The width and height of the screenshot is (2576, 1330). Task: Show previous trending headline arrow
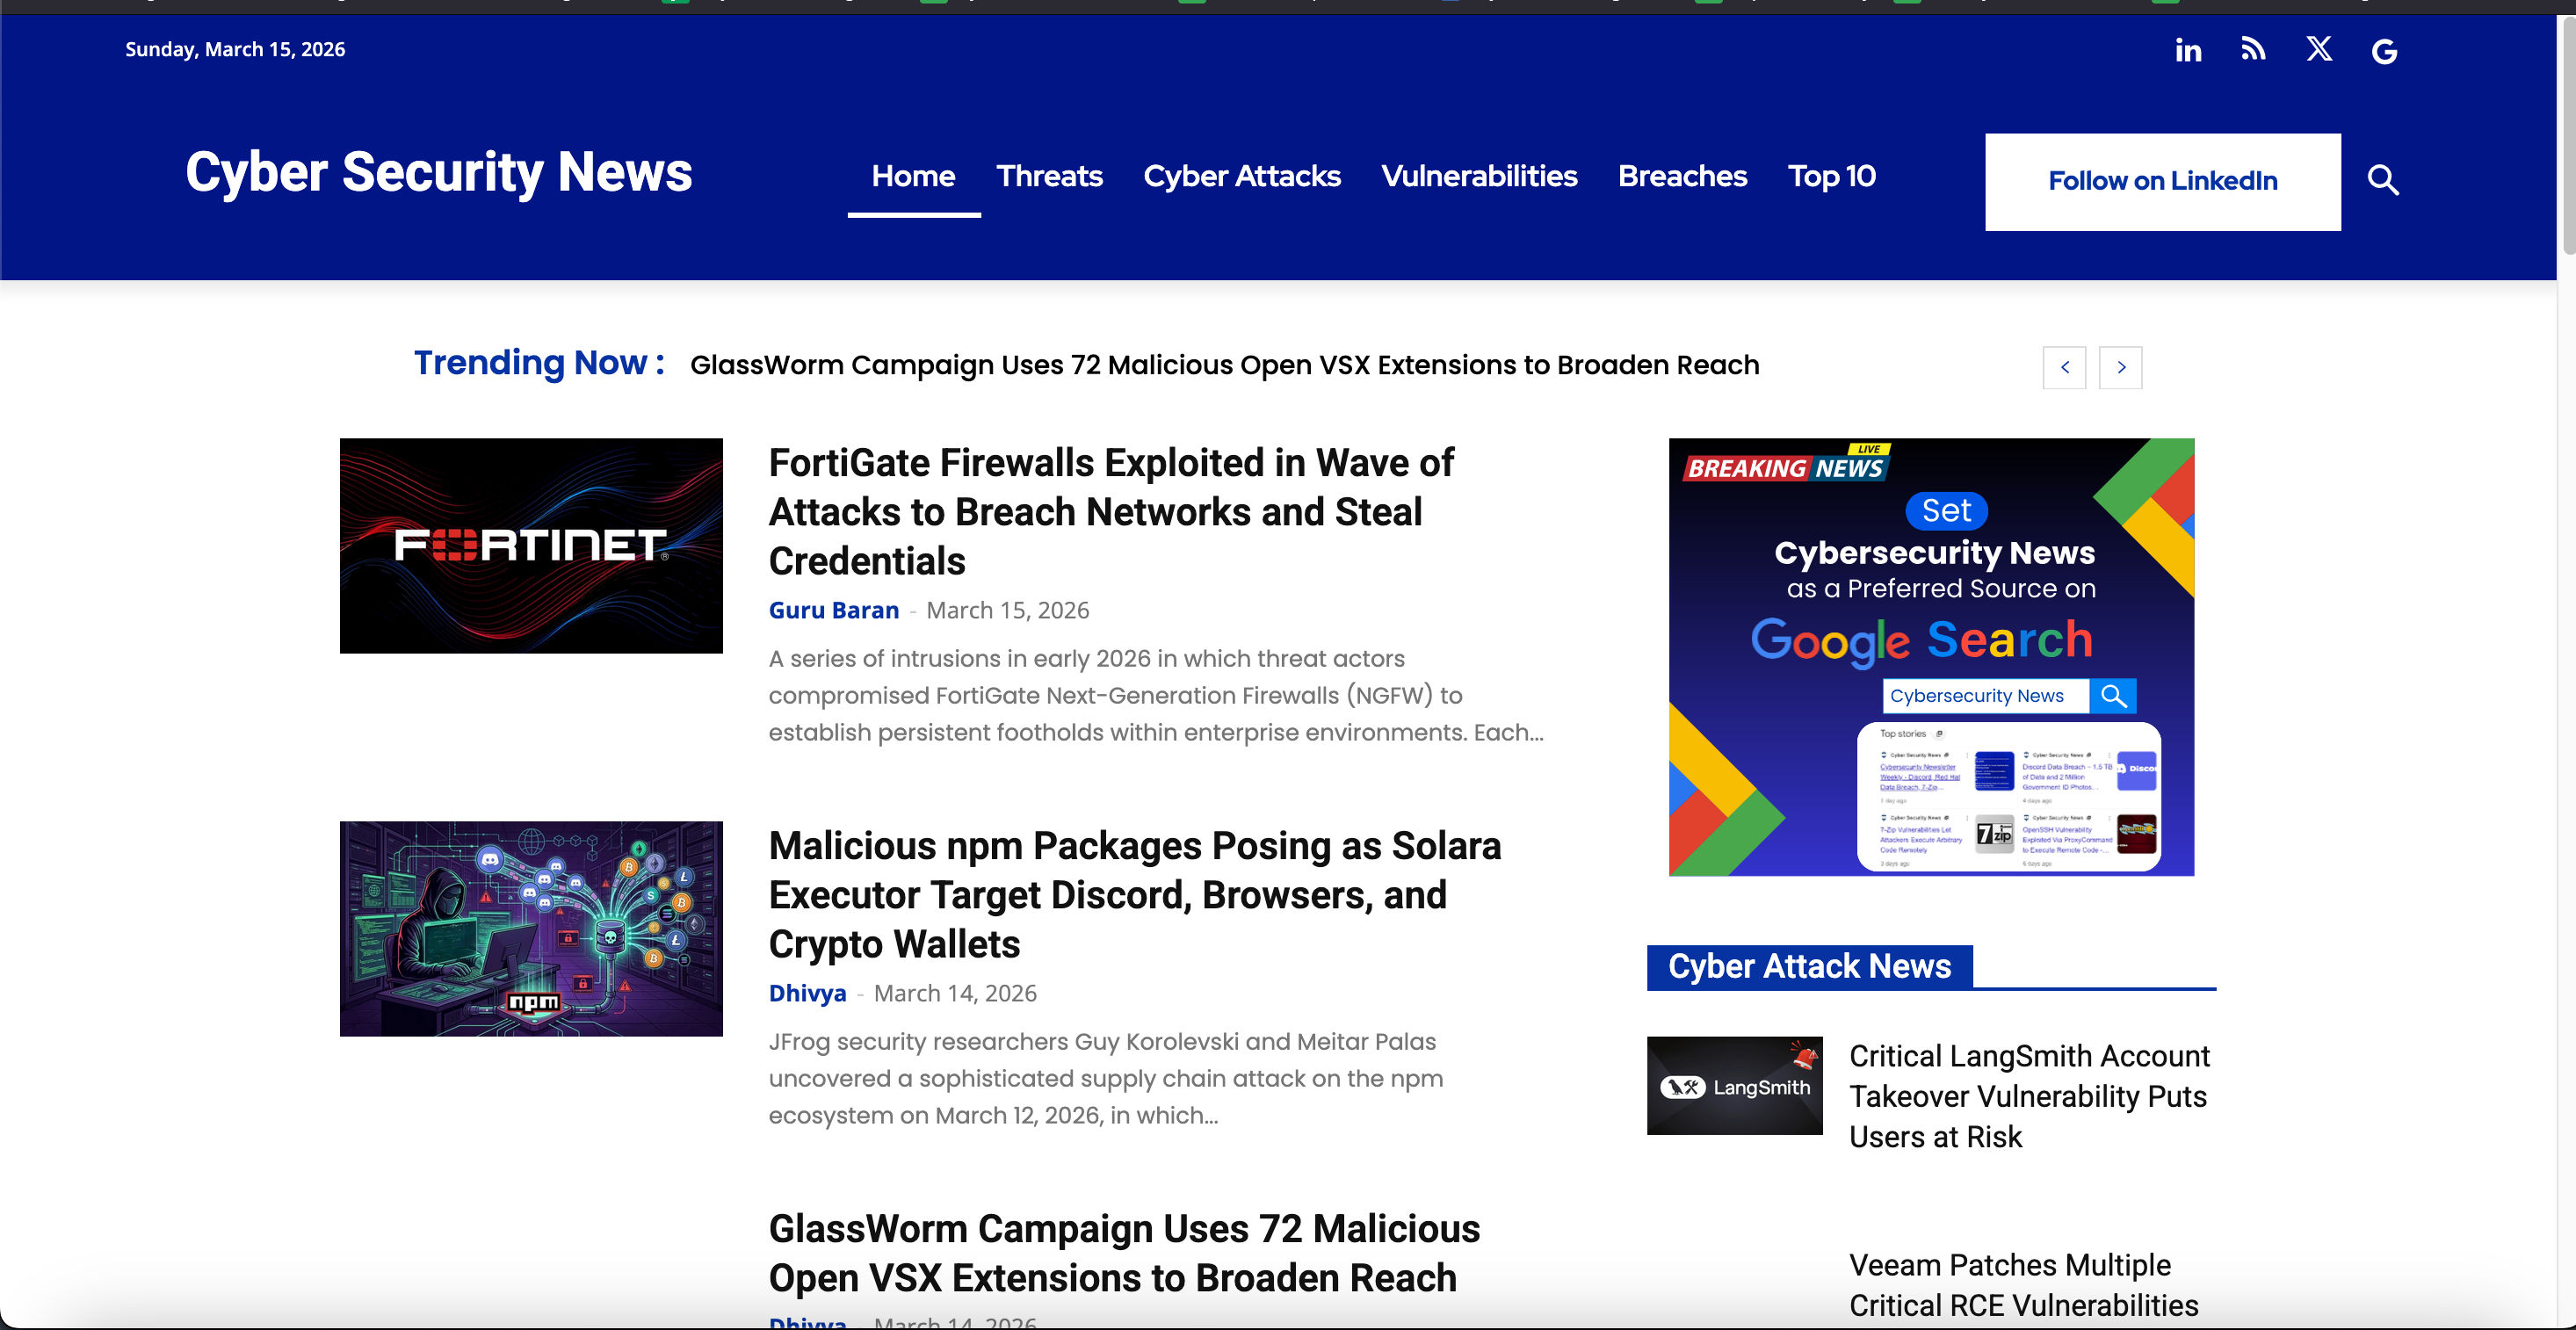pos(2064,367)
